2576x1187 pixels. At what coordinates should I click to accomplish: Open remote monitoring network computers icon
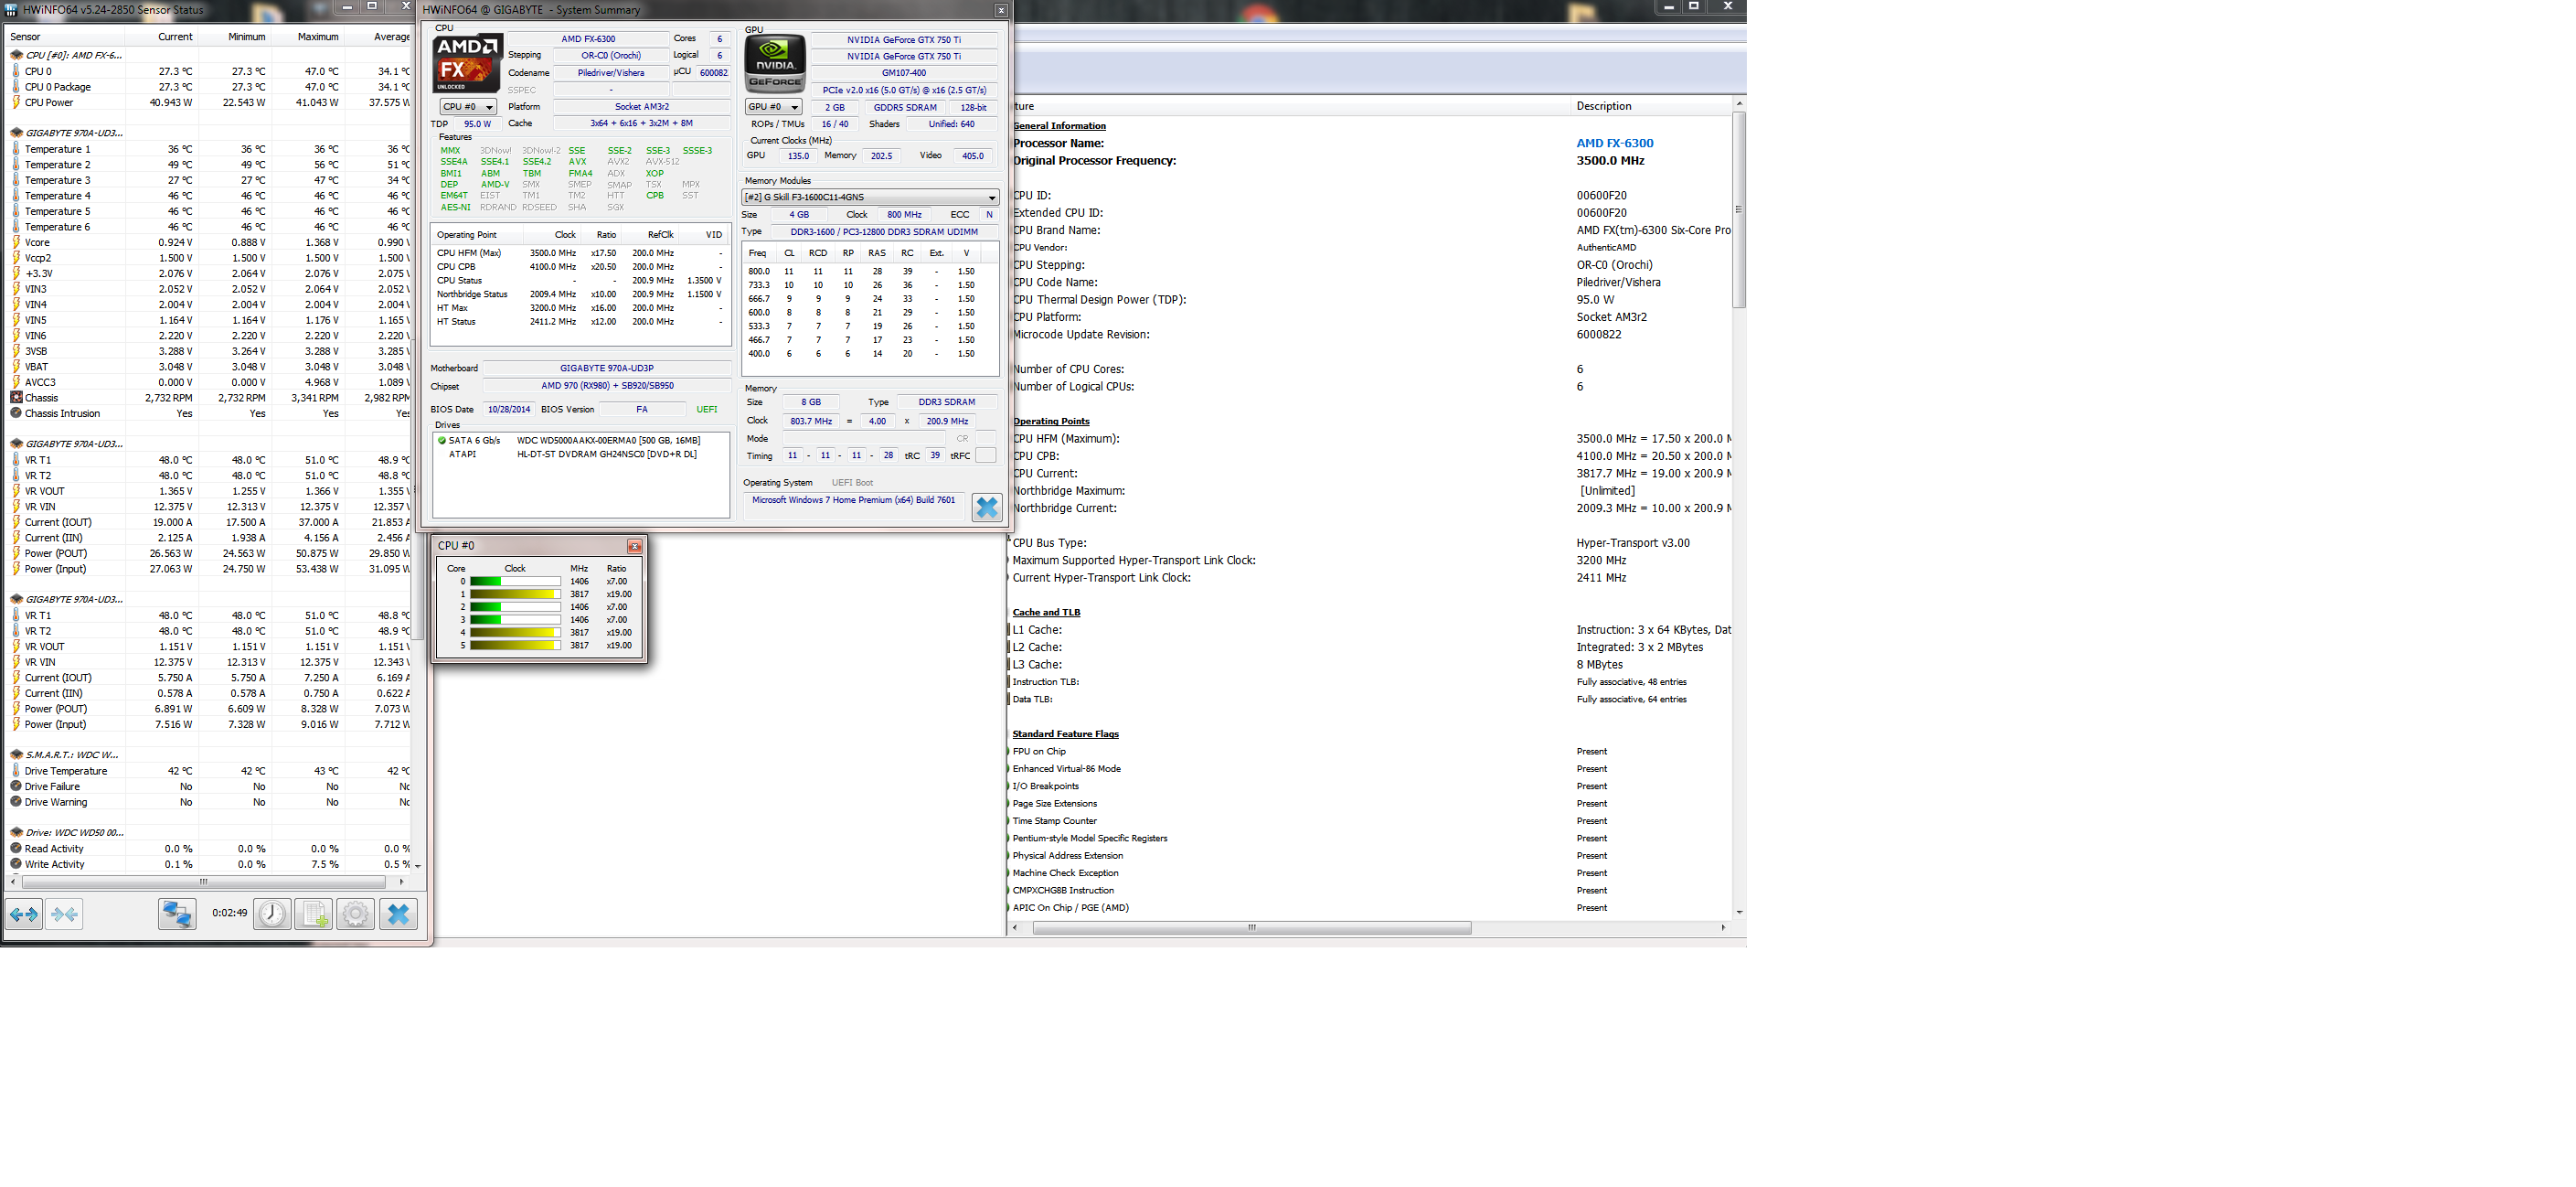click(x=177, y=914)
